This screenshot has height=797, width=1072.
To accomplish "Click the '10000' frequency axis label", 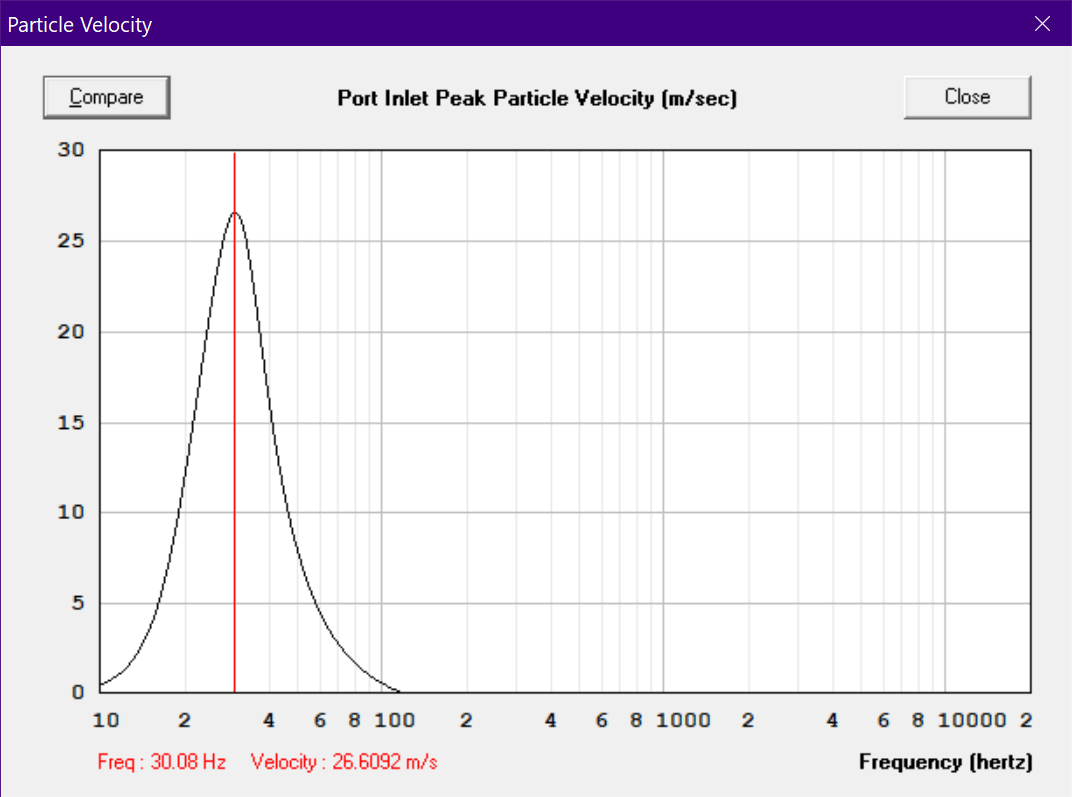I will click(972, 720).
